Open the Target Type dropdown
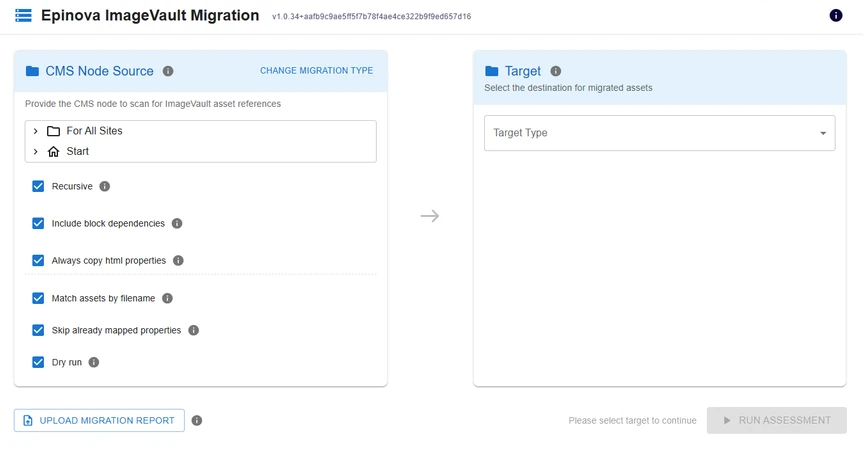This screenshot has height=462, width=864. click(660, 133)
